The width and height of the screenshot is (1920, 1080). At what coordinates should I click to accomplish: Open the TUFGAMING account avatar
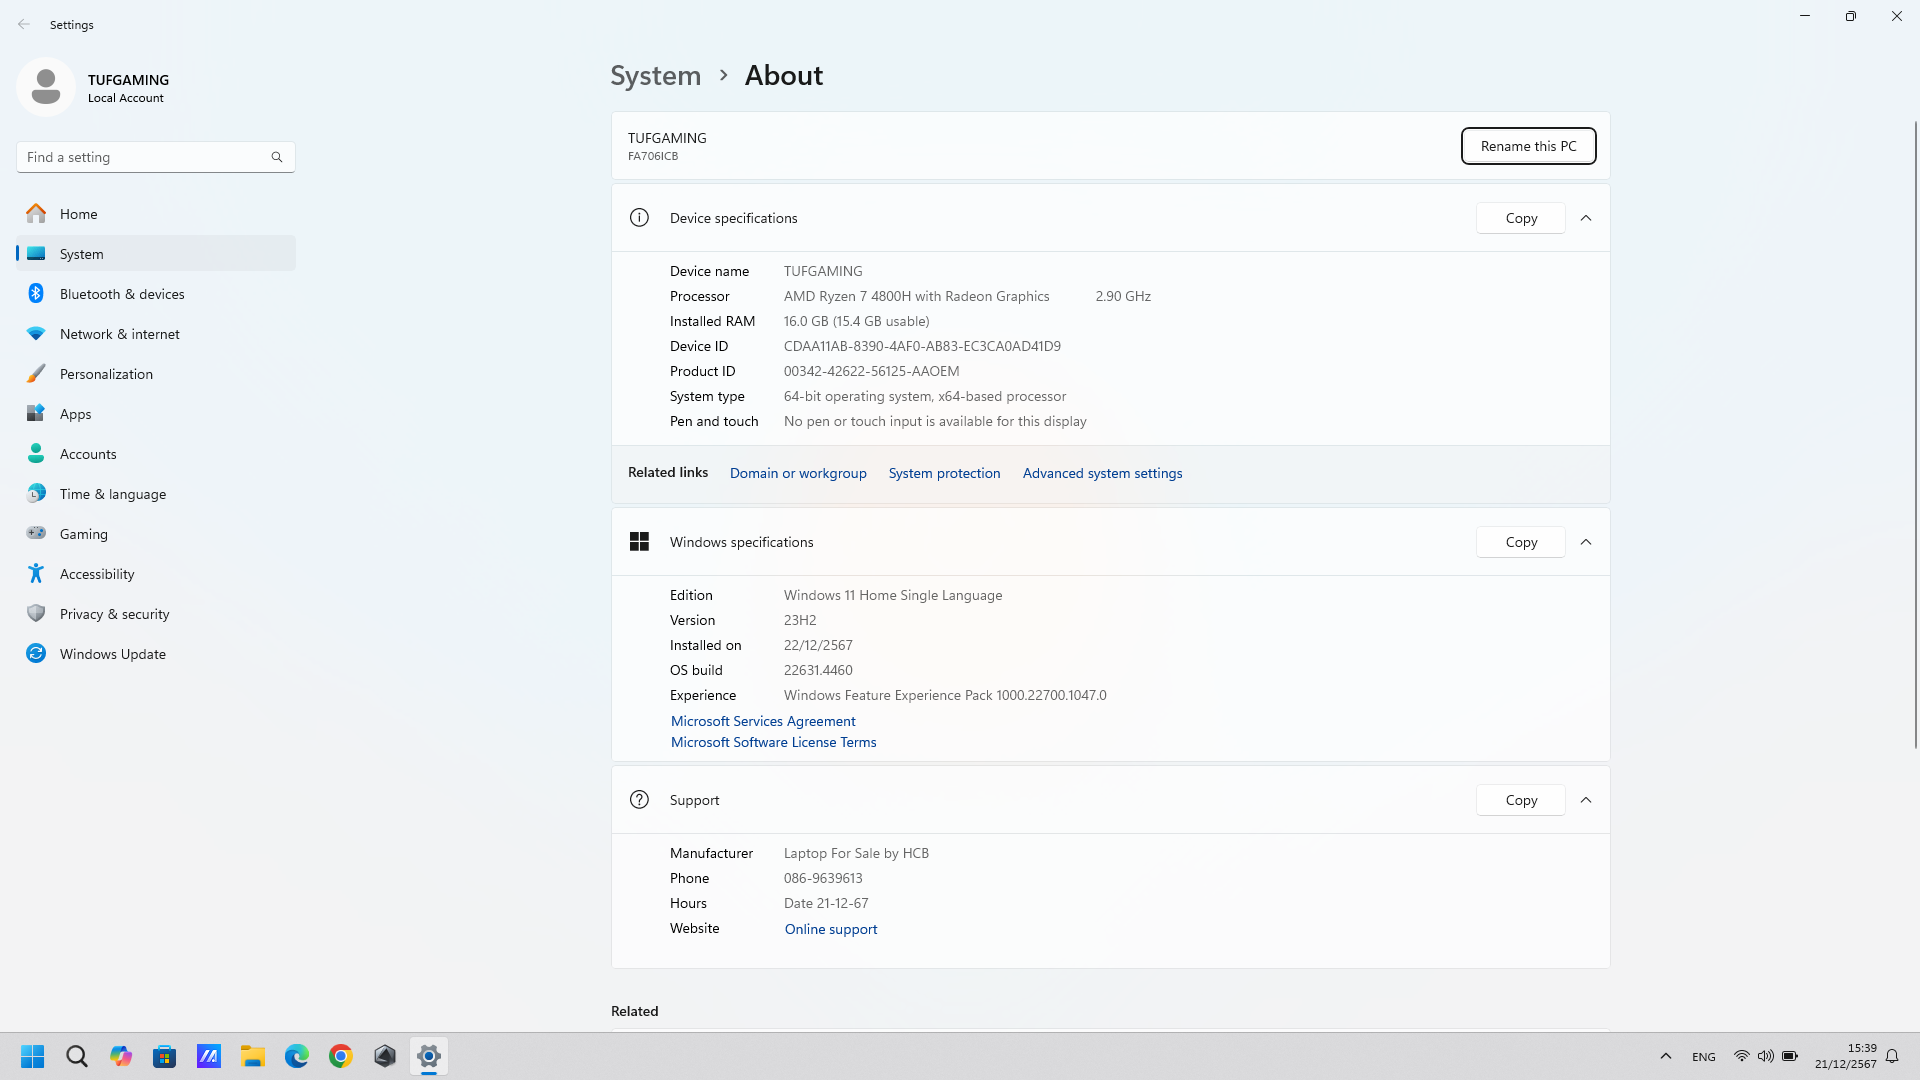click(x=46, y=88)
